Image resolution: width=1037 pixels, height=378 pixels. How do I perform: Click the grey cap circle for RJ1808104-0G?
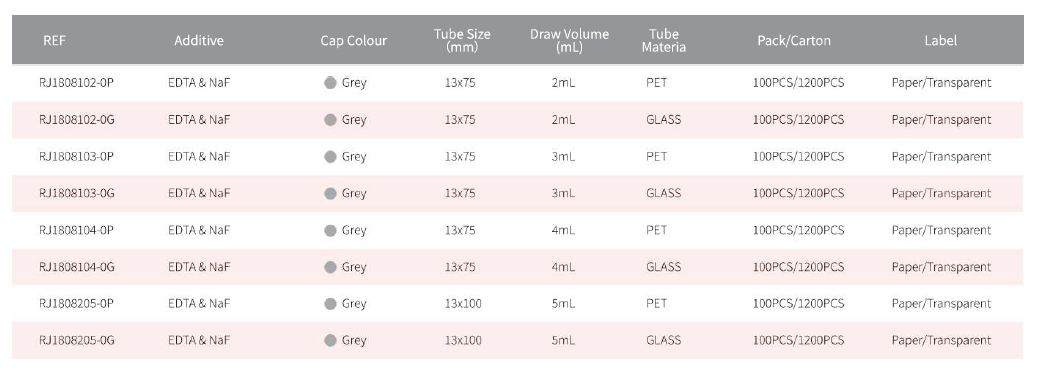pyautogui.click(x=330, y=267)
